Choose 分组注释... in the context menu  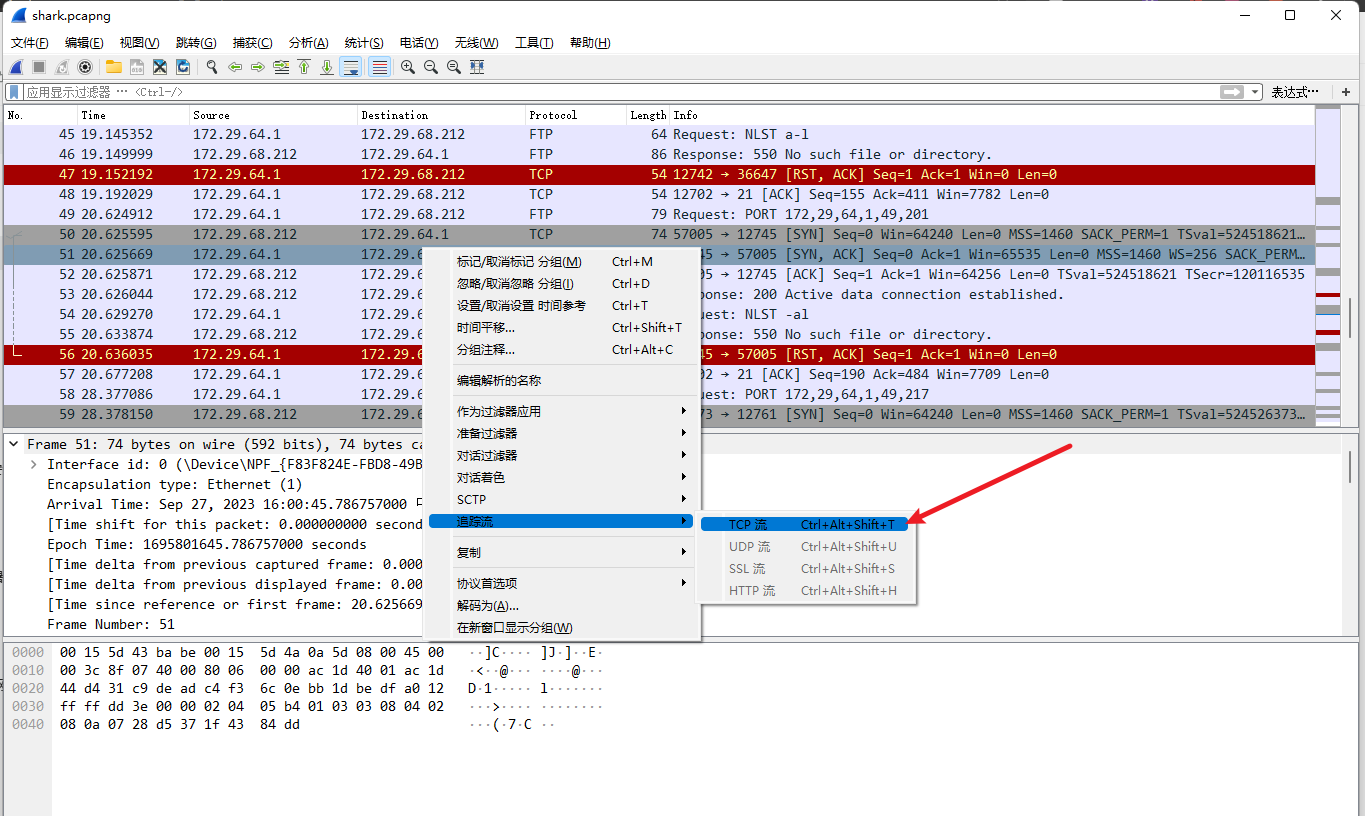[563, 350]
